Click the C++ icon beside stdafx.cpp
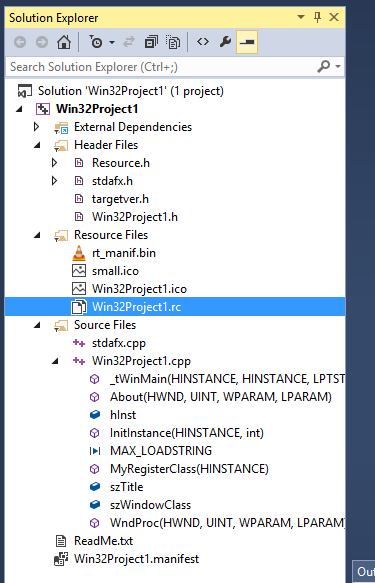 (79, 343)
